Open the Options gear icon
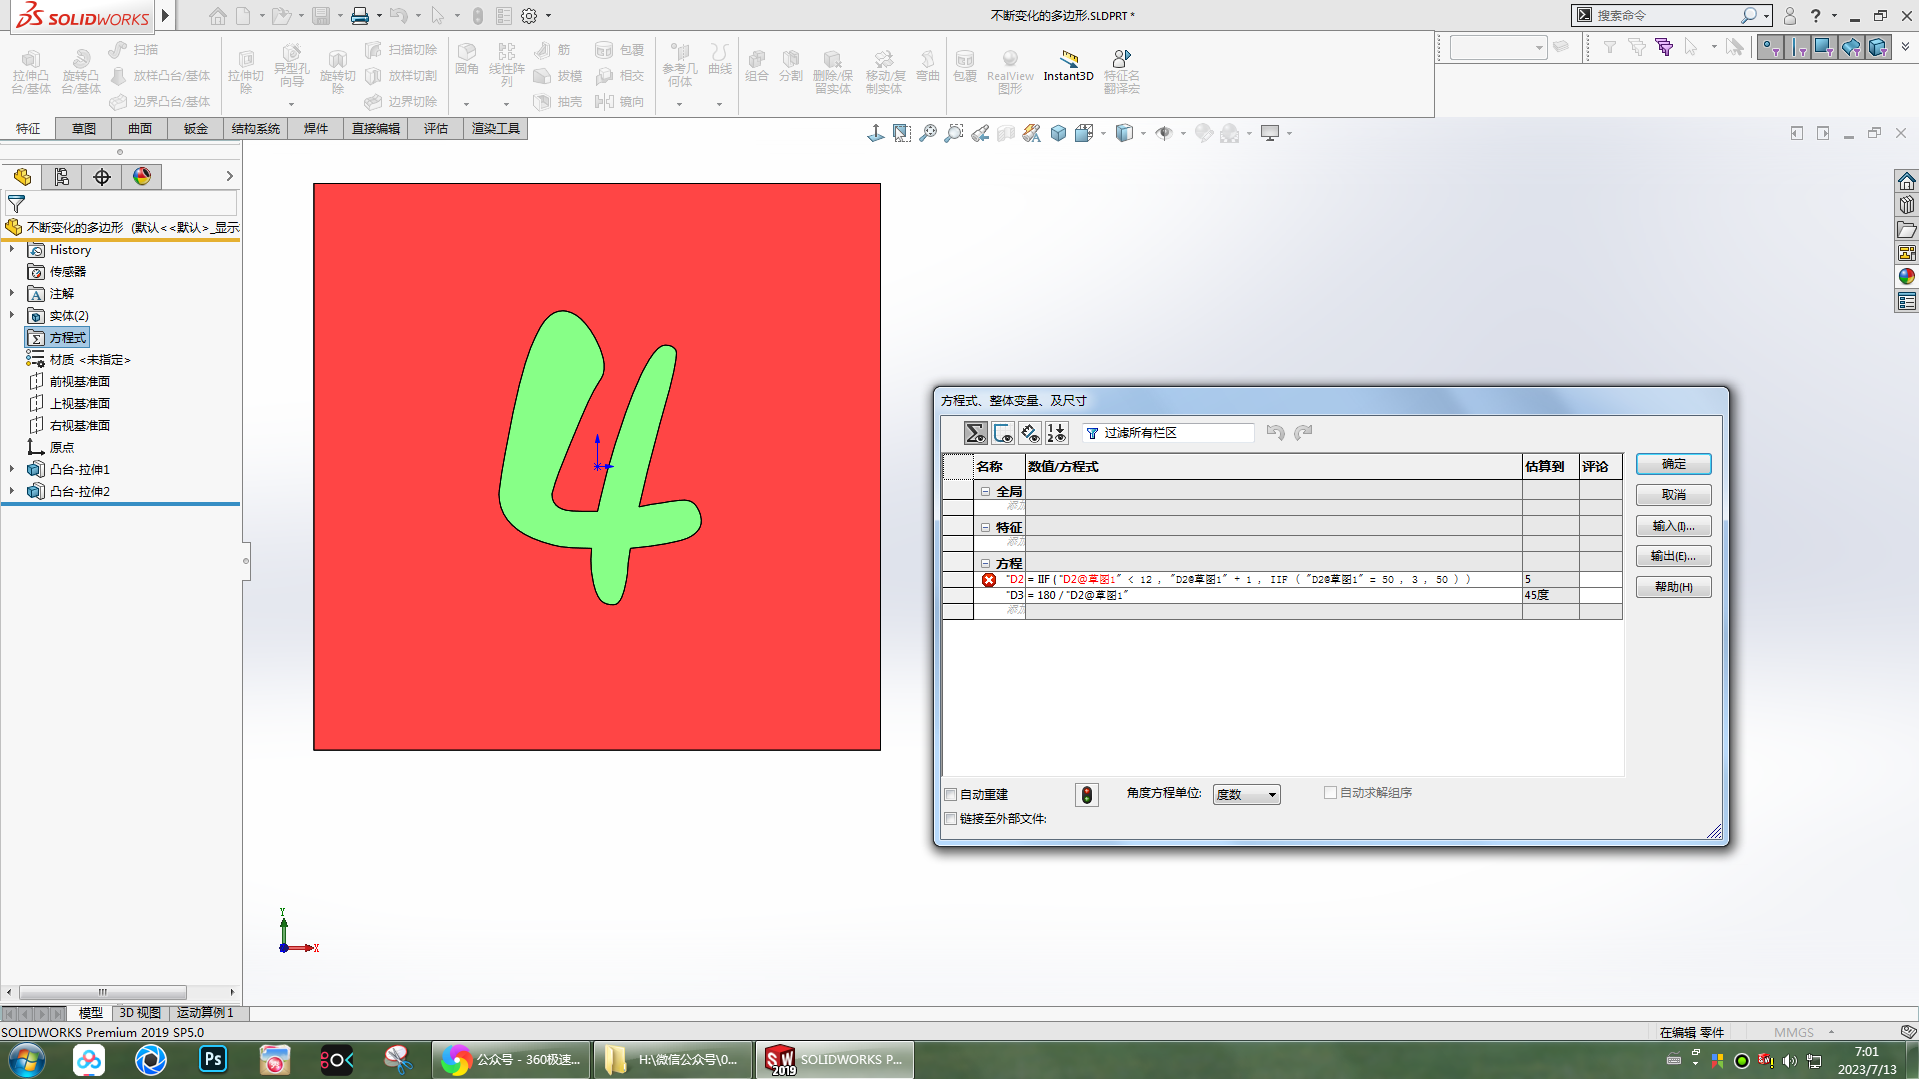This screenshot has height=1079, width=1919. (x=529, y=16)
